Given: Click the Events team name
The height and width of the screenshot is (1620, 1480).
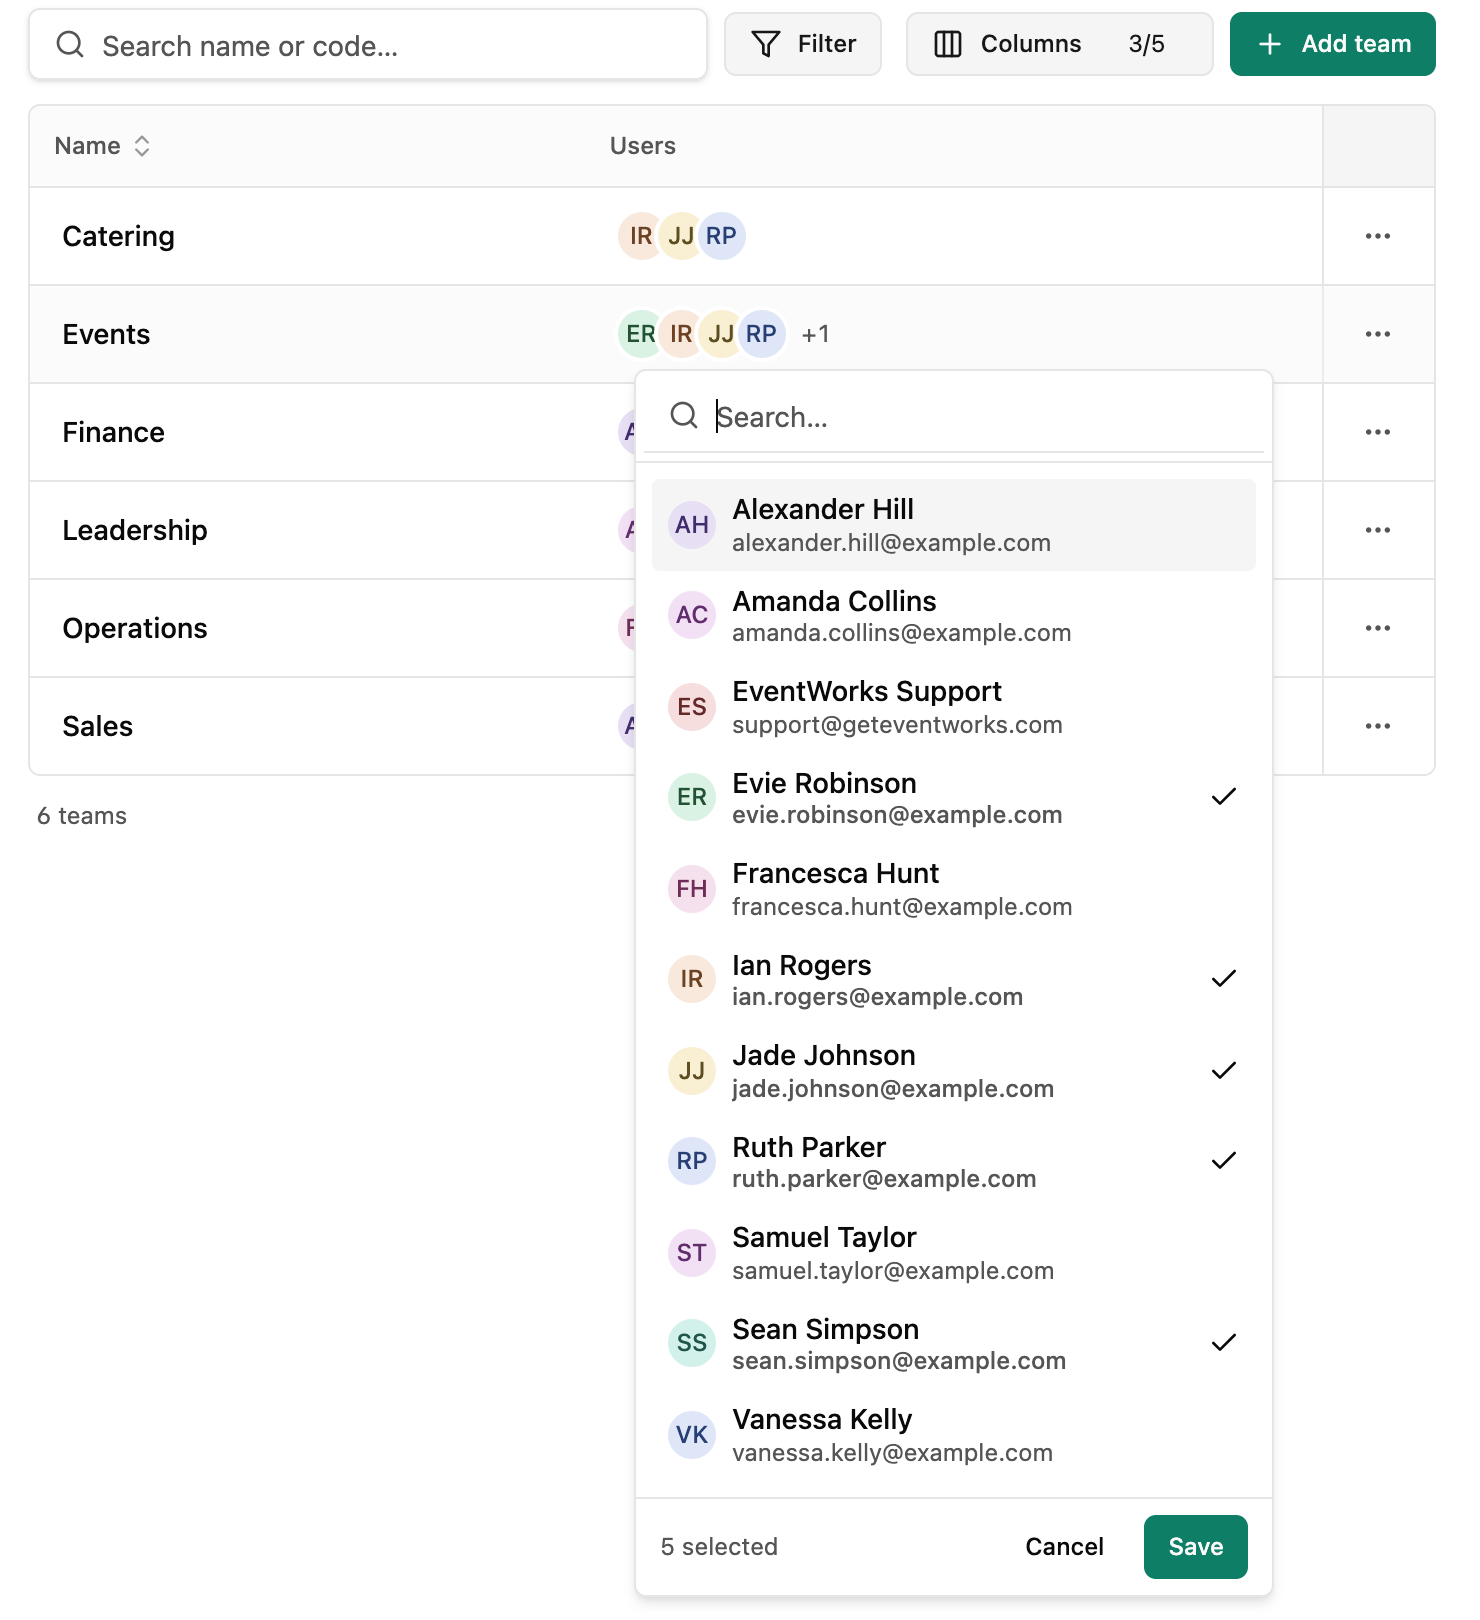Looking at the screenshot, I should pyautogui.click(x=106, y=334).
